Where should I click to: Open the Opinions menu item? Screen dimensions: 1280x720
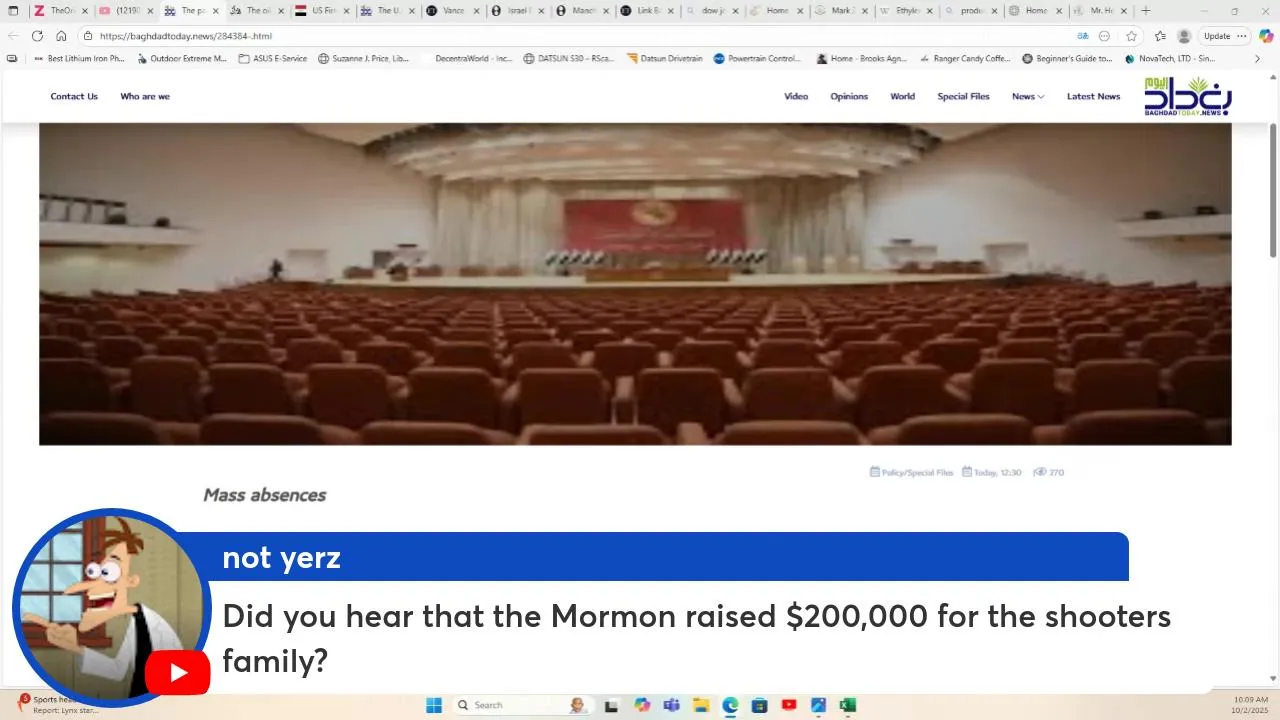tap(849, 97)
